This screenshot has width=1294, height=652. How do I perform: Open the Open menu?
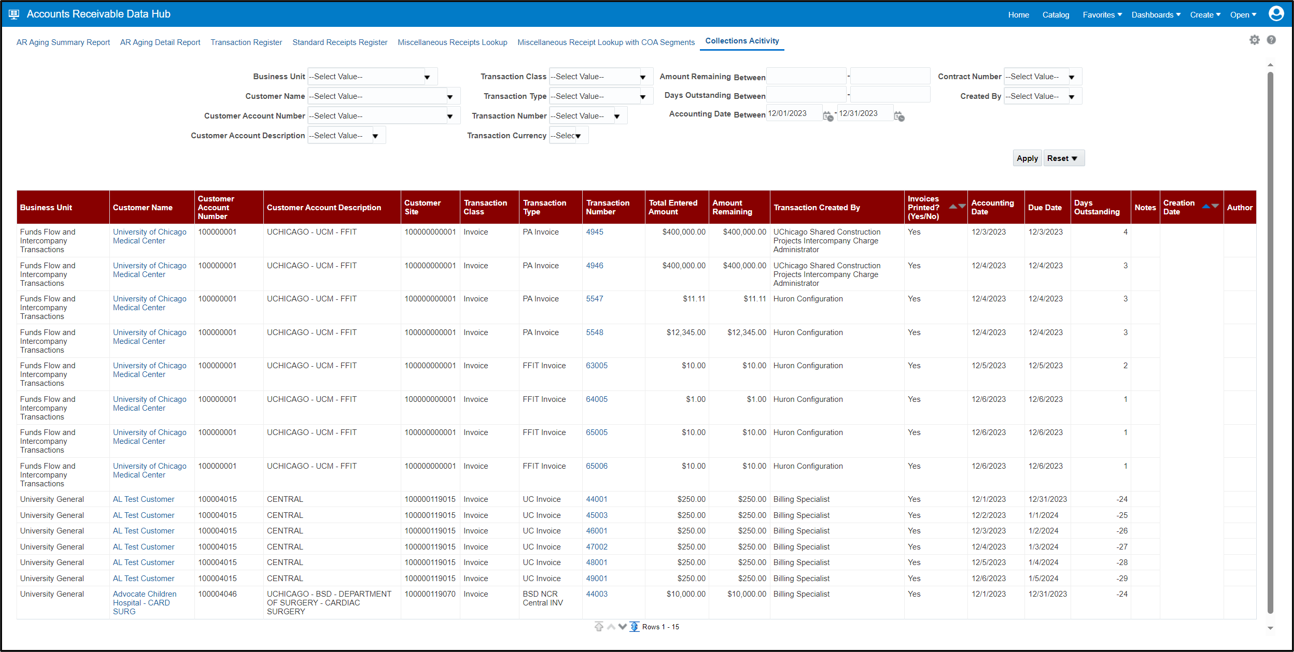[1243, 15]
